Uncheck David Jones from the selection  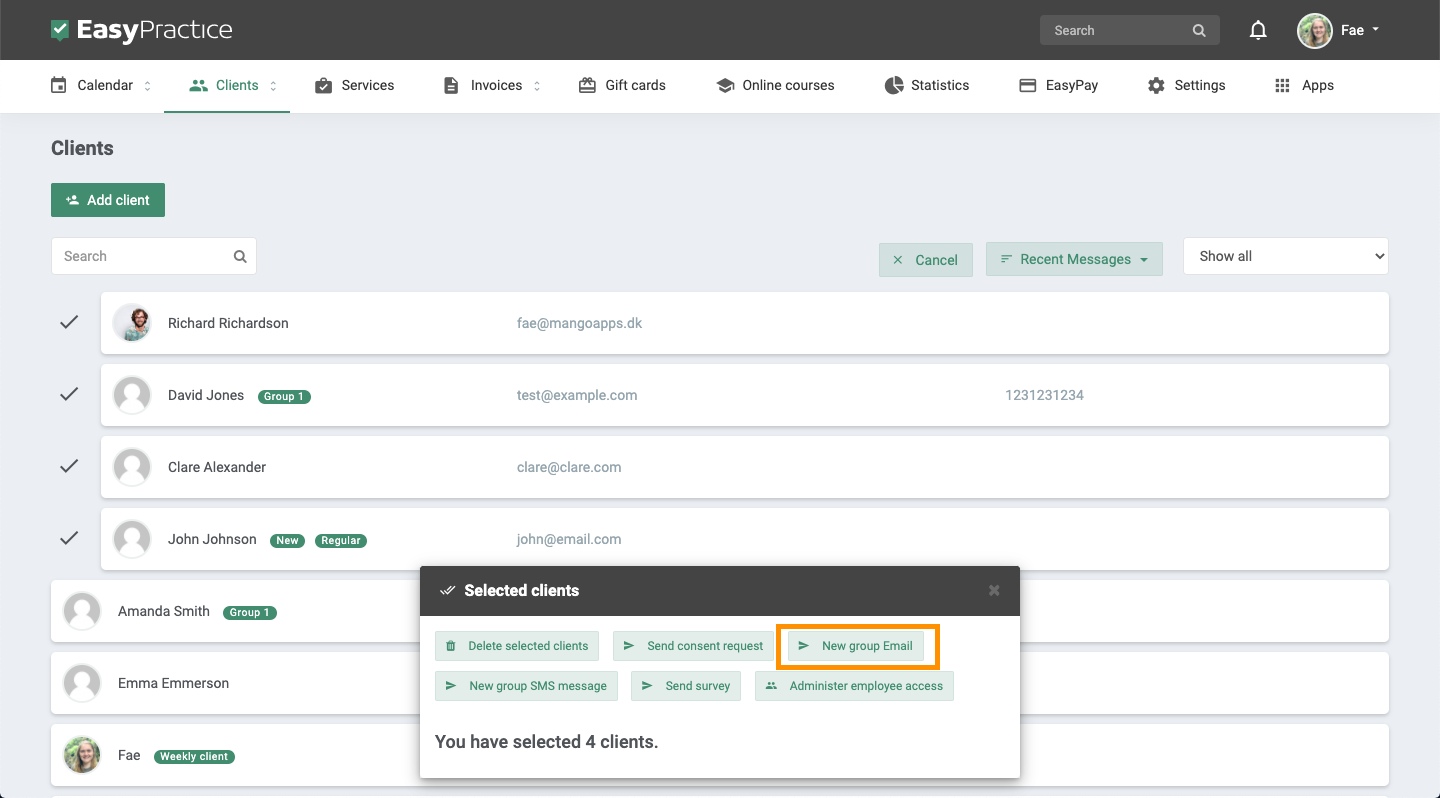[x=68, y=394]
